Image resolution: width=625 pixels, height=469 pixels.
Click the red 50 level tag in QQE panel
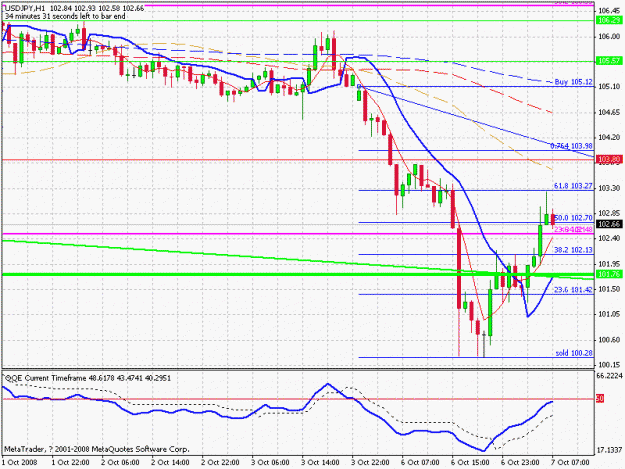point(600,398)
